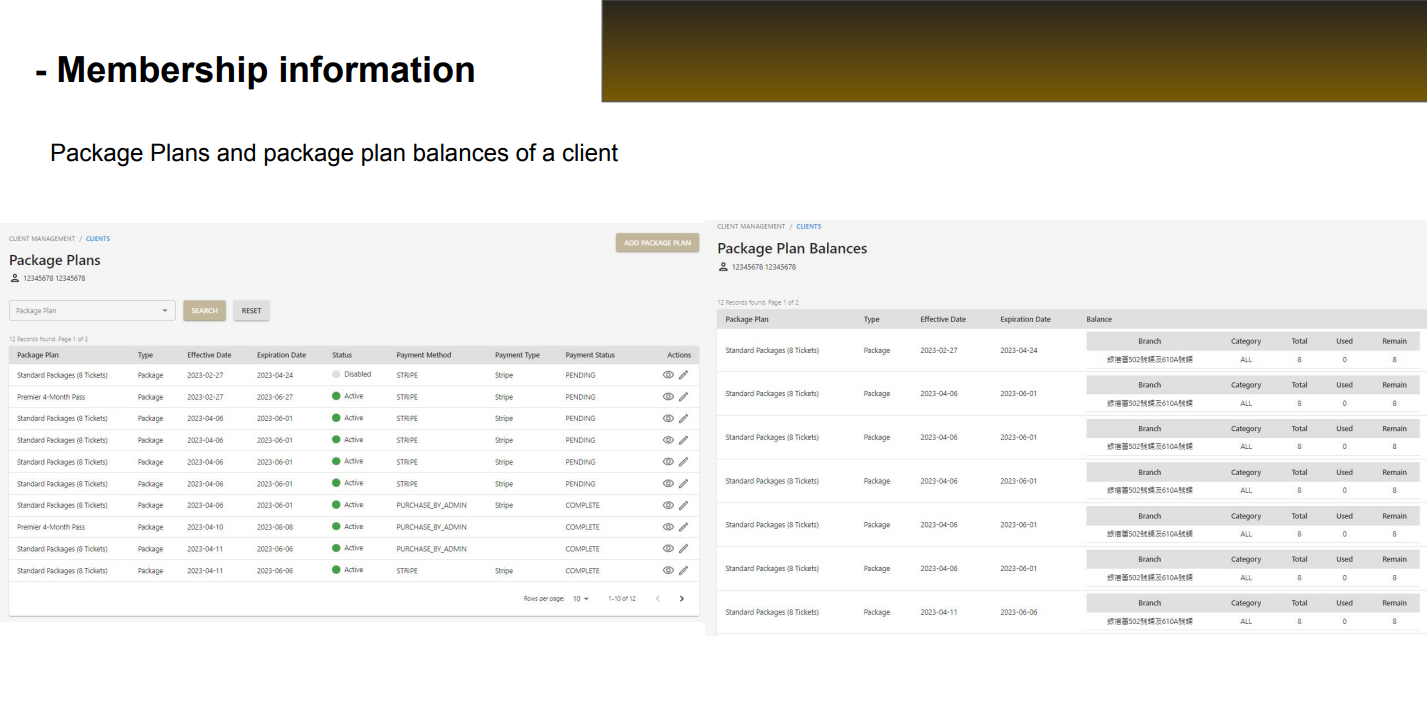
Task: Click the Payment Method column header
Action: [424, 355]
